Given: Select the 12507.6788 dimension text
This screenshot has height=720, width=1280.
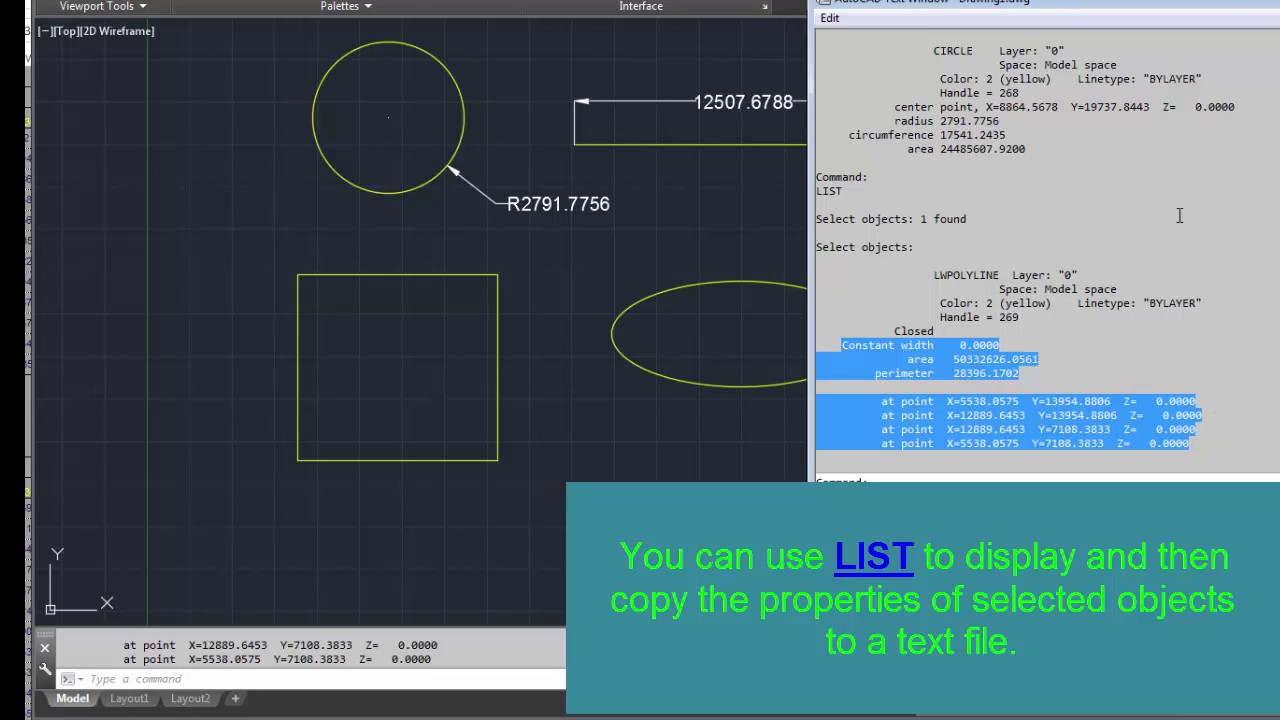Looking at the screenshot, I should point(743,102).
